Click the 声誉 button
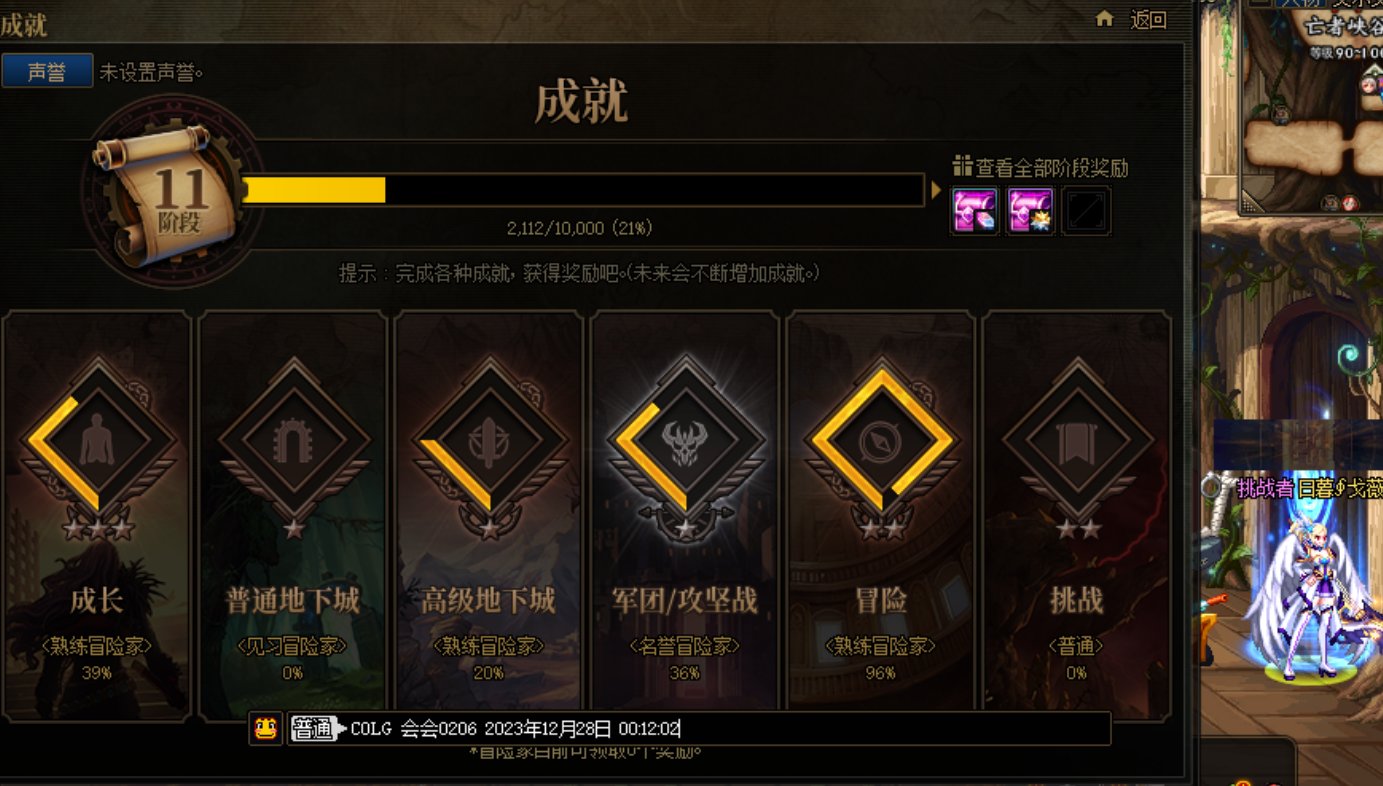The width and height of the screenshot is (1383, 786). point(47,71)
